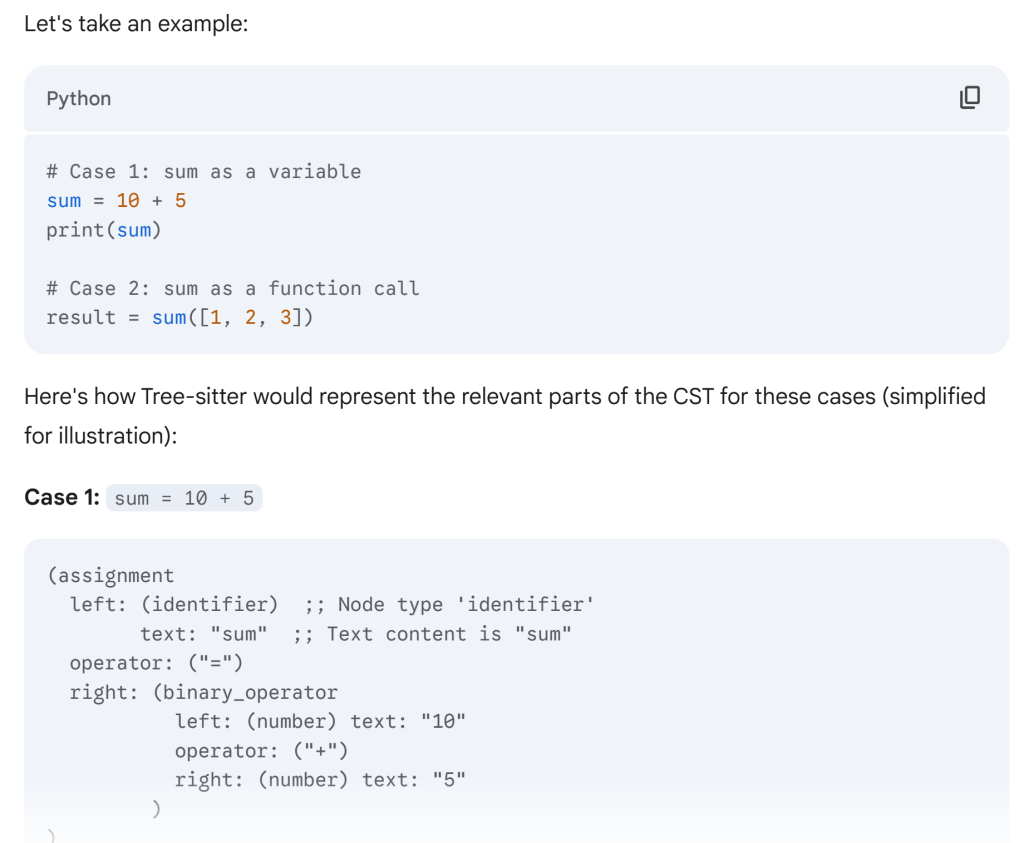1024x843 pixels.
Task: Click the 'right: (number) text: "5"' line
Action: [x=320, y=780]
